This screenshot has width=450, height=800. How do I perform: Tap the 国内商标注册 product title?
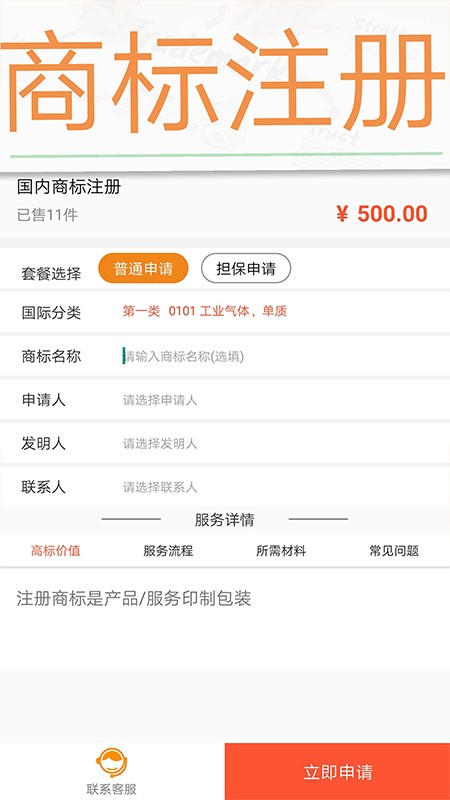(69, 187)
